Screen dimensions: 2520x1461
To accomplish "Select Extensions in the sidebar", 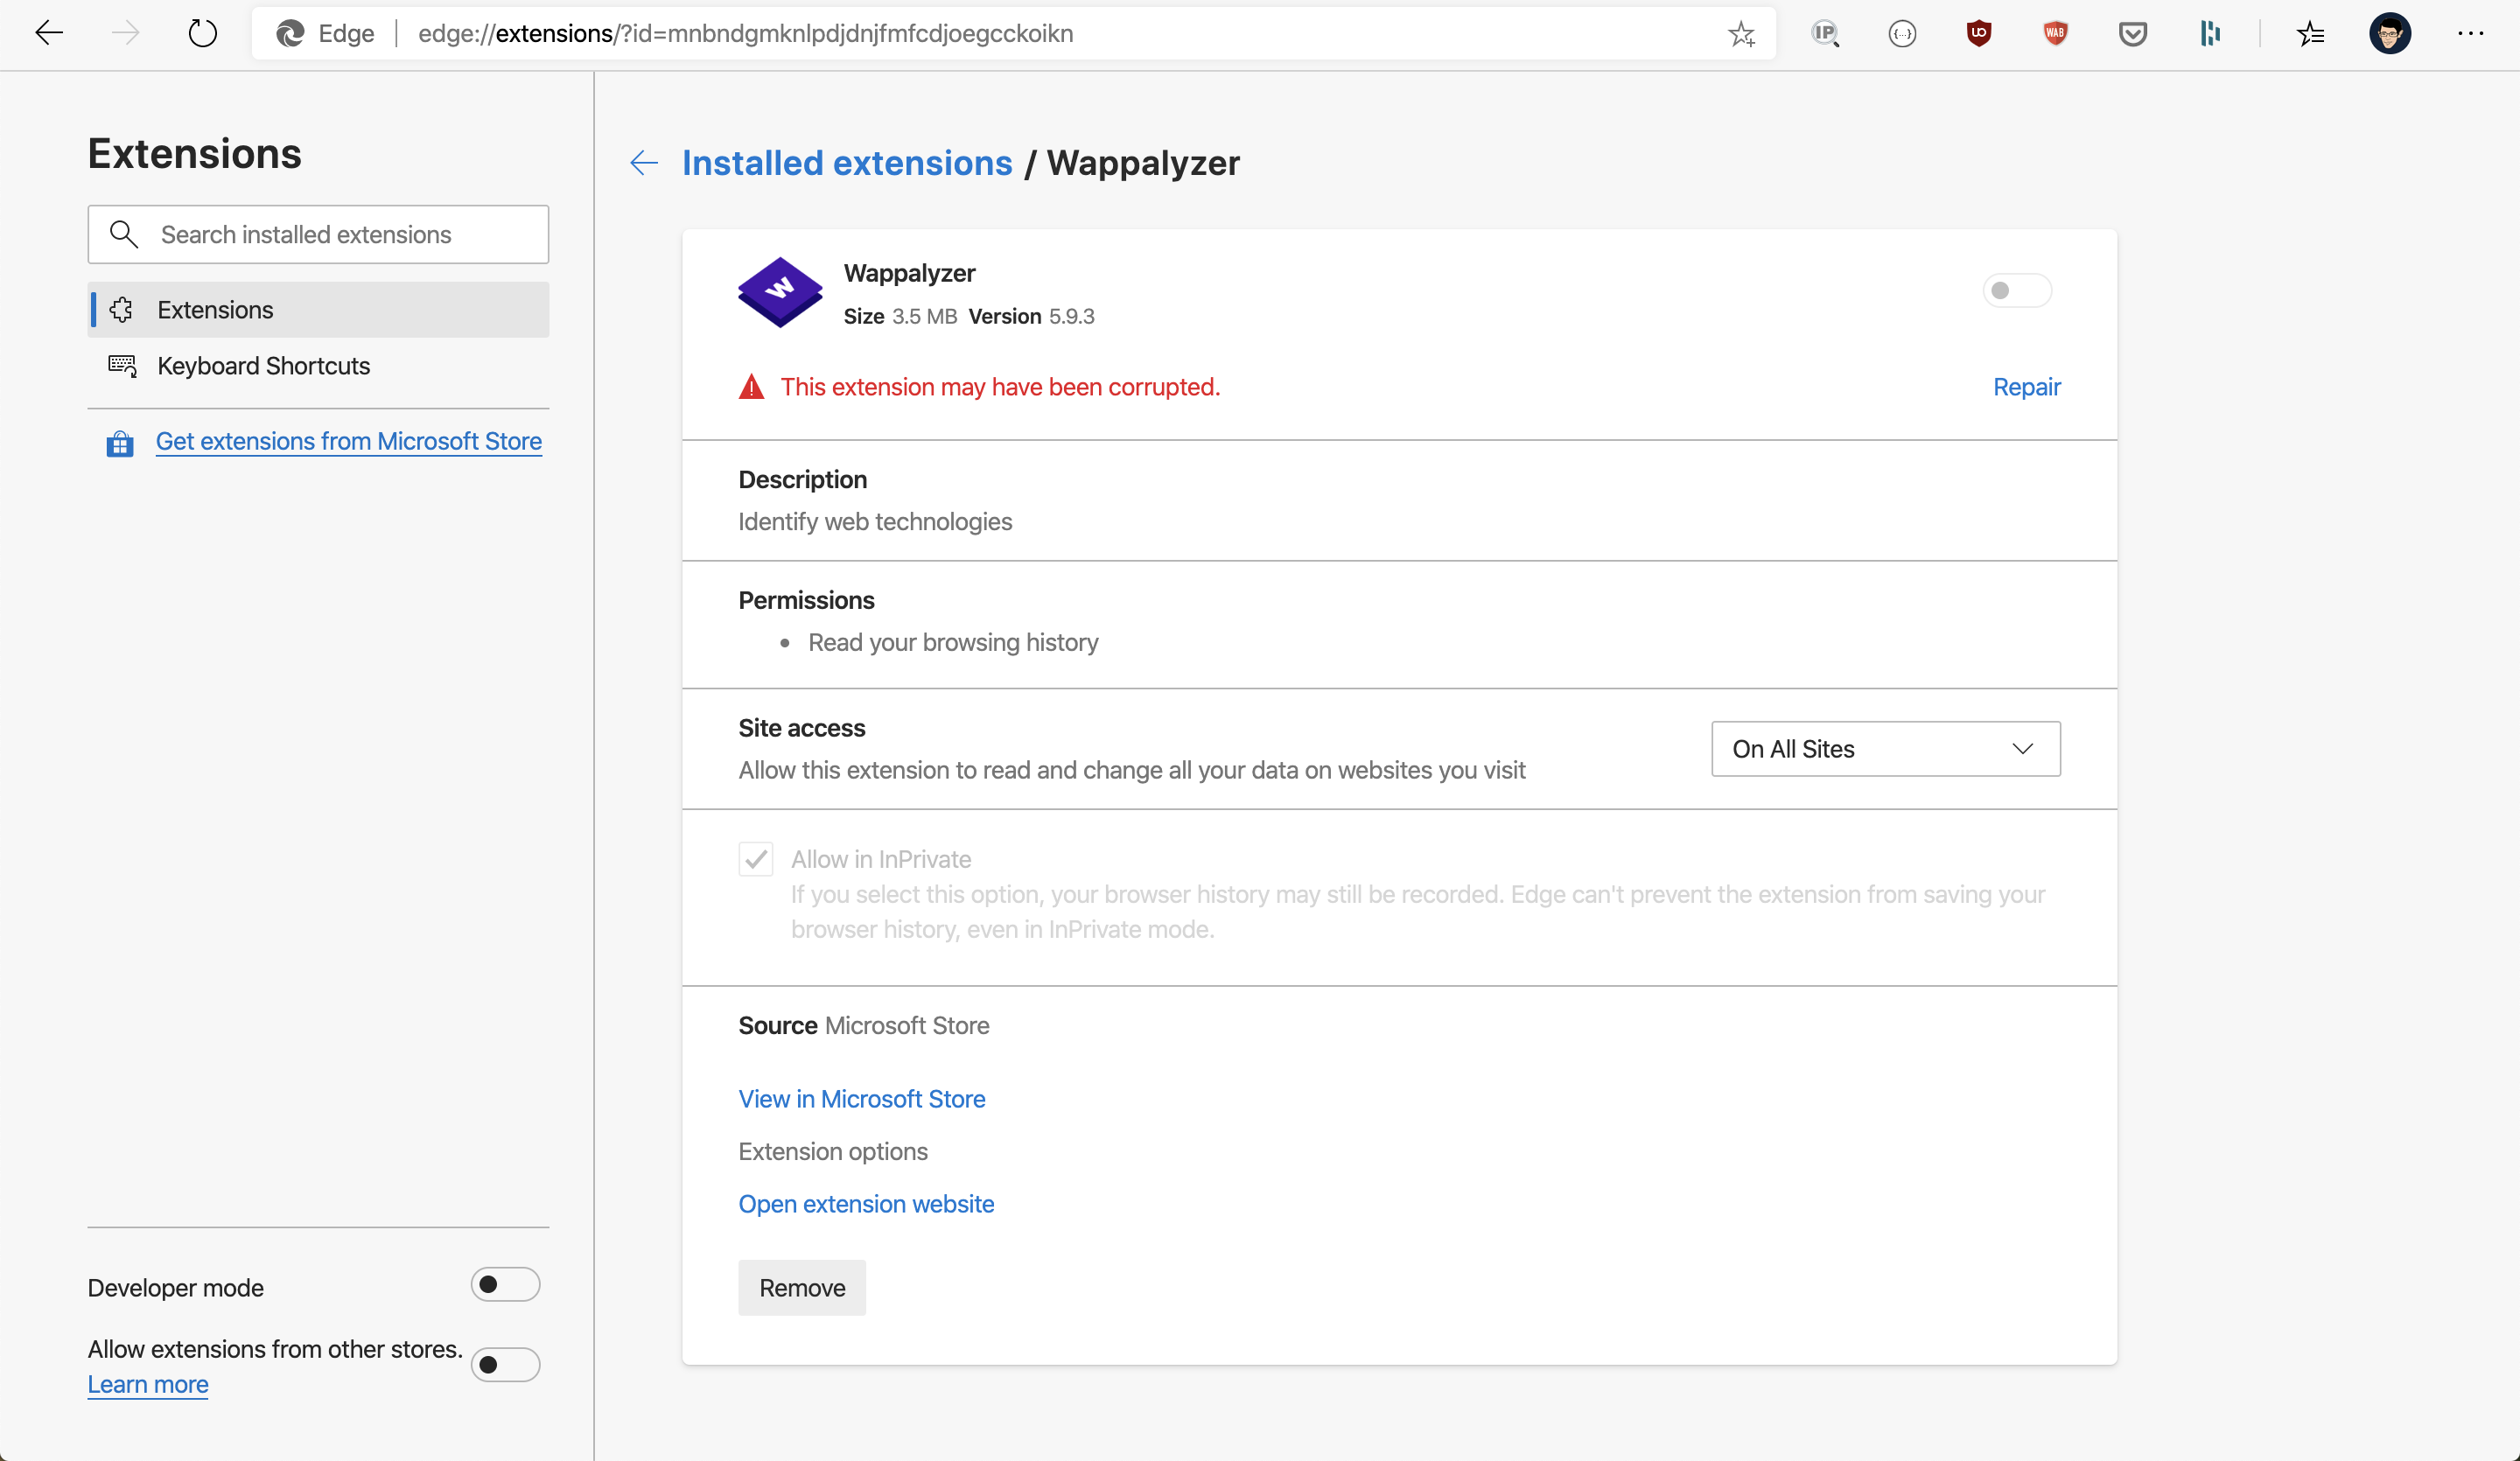I will 318,310.
